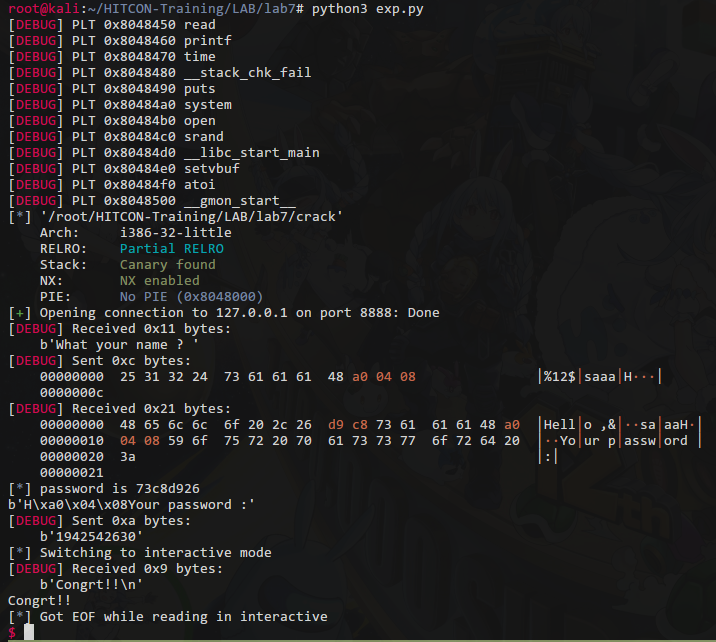Click the plain 'Congrt!!' output line

click(40, 600)
